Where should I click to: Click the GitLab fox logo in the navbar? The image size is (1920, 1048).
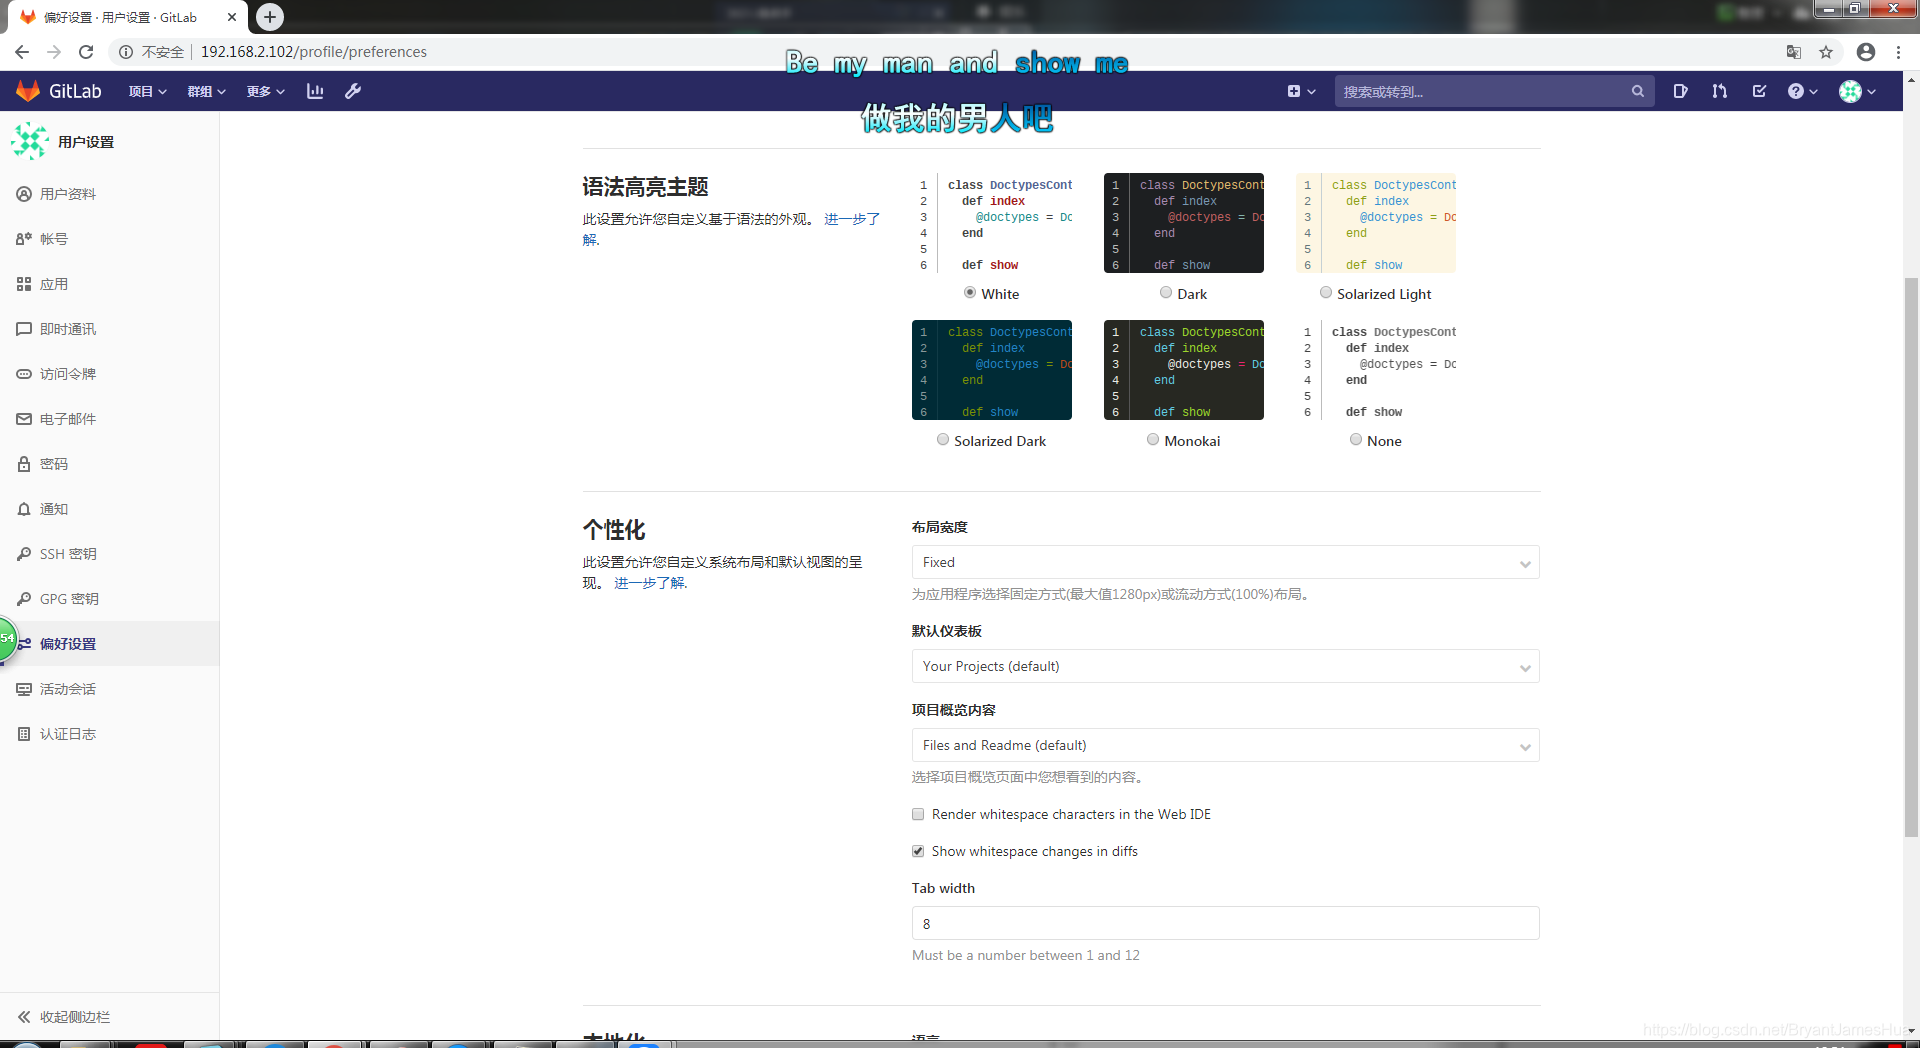(28, 91)
